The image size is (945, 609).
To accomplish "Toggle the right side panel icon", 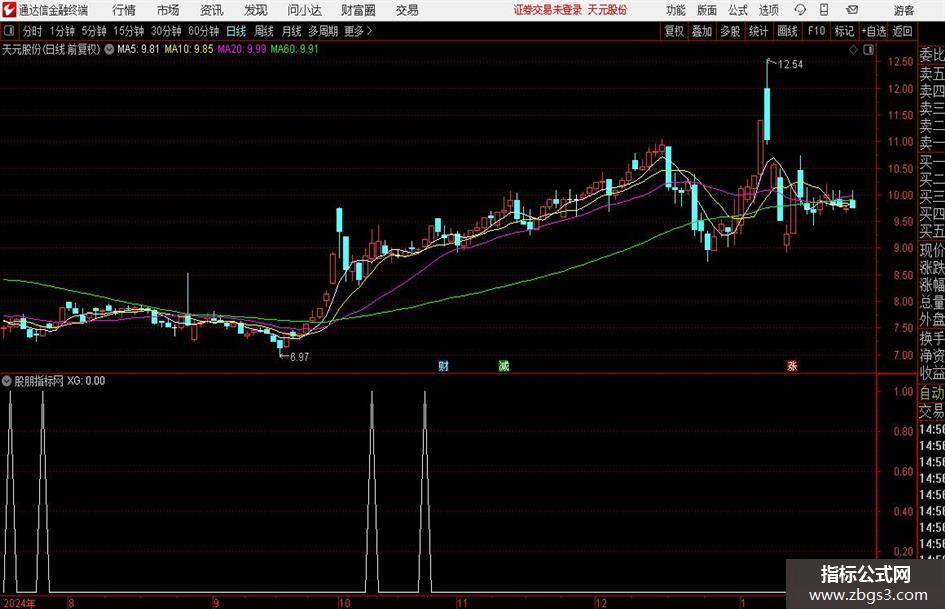I will pos(868,50).
